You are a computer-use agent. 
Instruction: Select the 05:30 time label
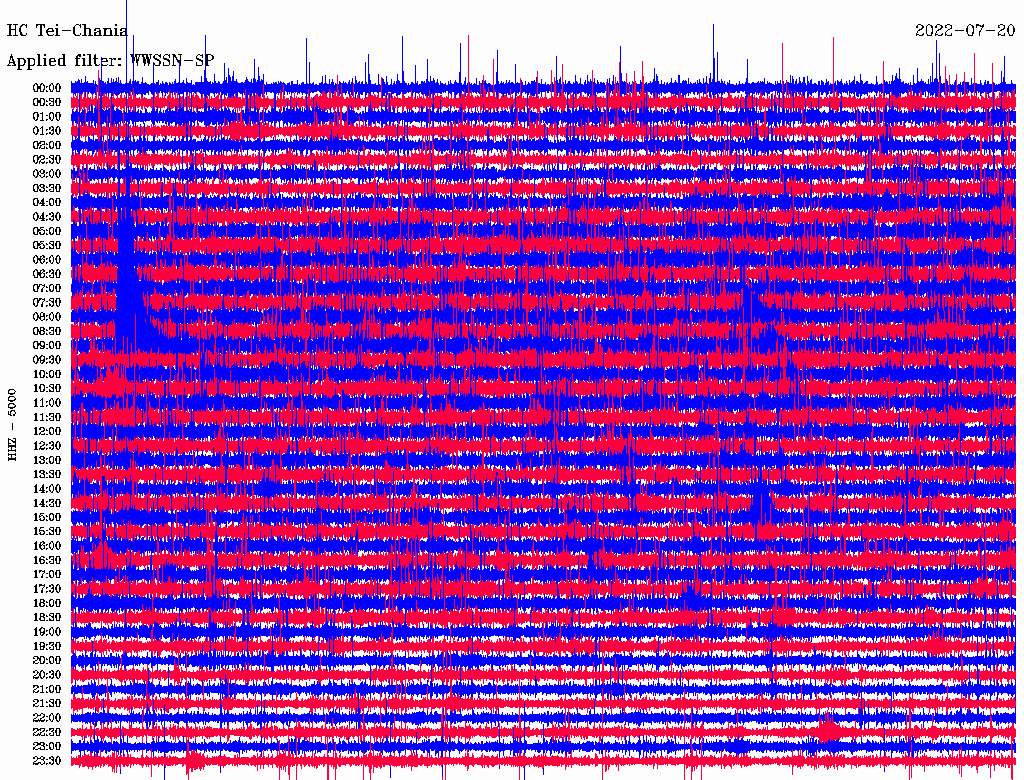(x=46, y=246)
